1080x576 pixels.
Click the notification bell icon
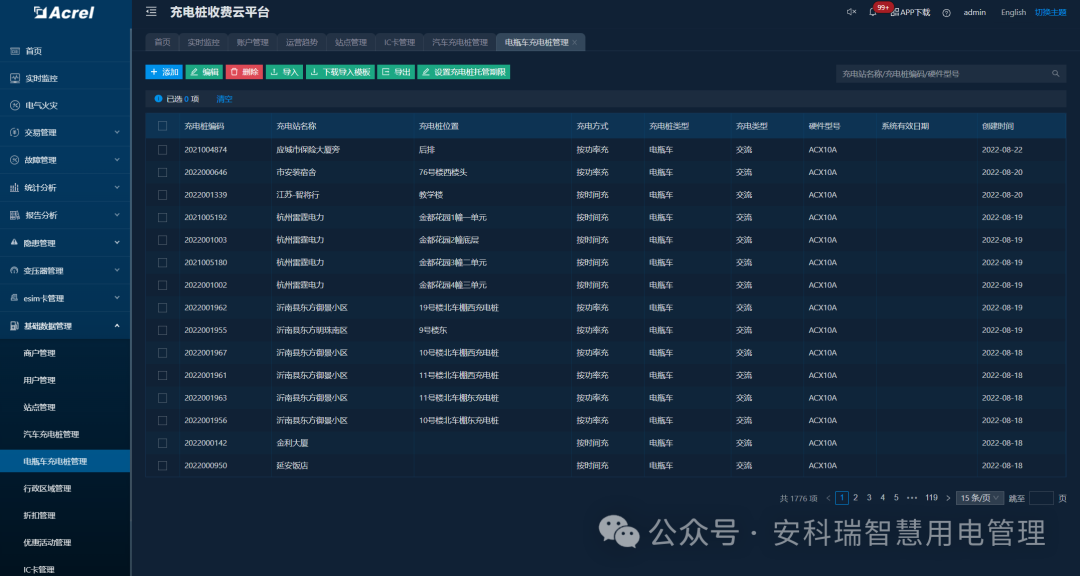tap(872, 12)
